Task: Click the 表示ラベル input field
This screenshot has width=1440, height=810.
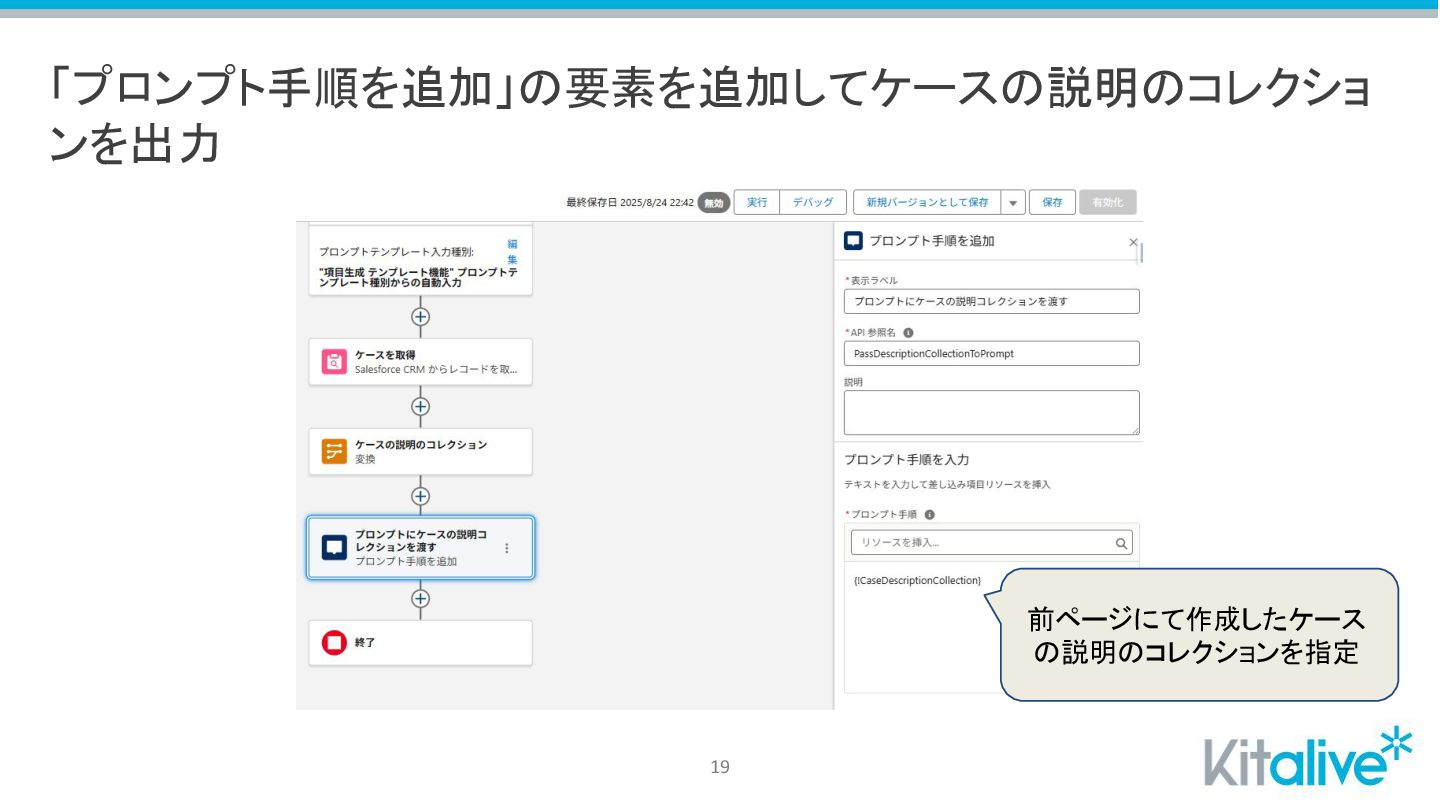Action: (992, 301)
